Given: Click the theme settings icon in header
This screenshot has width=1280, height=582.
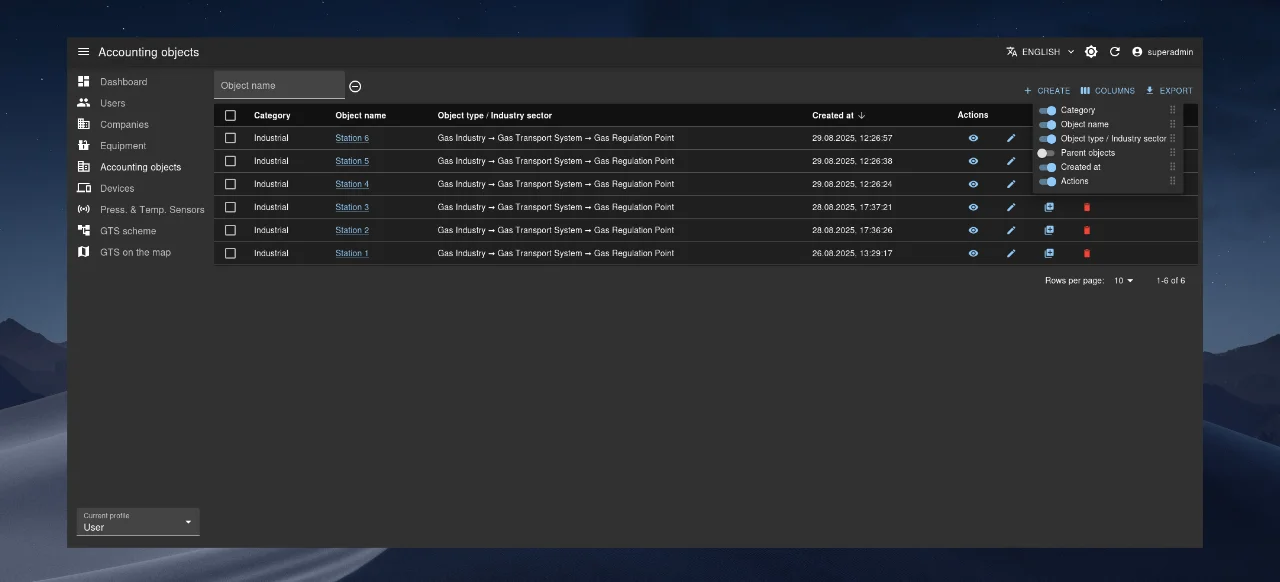Looking at the screenshot, I should pyautogui.click(x=1091, y=52).
